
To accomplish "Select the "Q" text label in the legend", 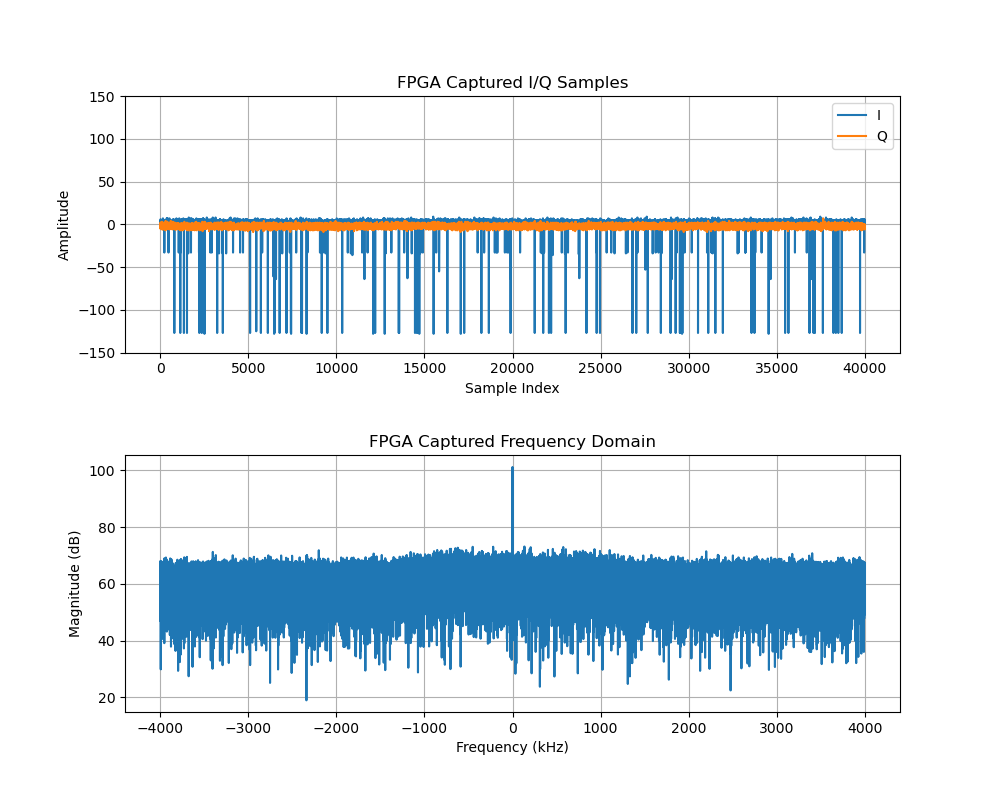I will pos(881,136).
